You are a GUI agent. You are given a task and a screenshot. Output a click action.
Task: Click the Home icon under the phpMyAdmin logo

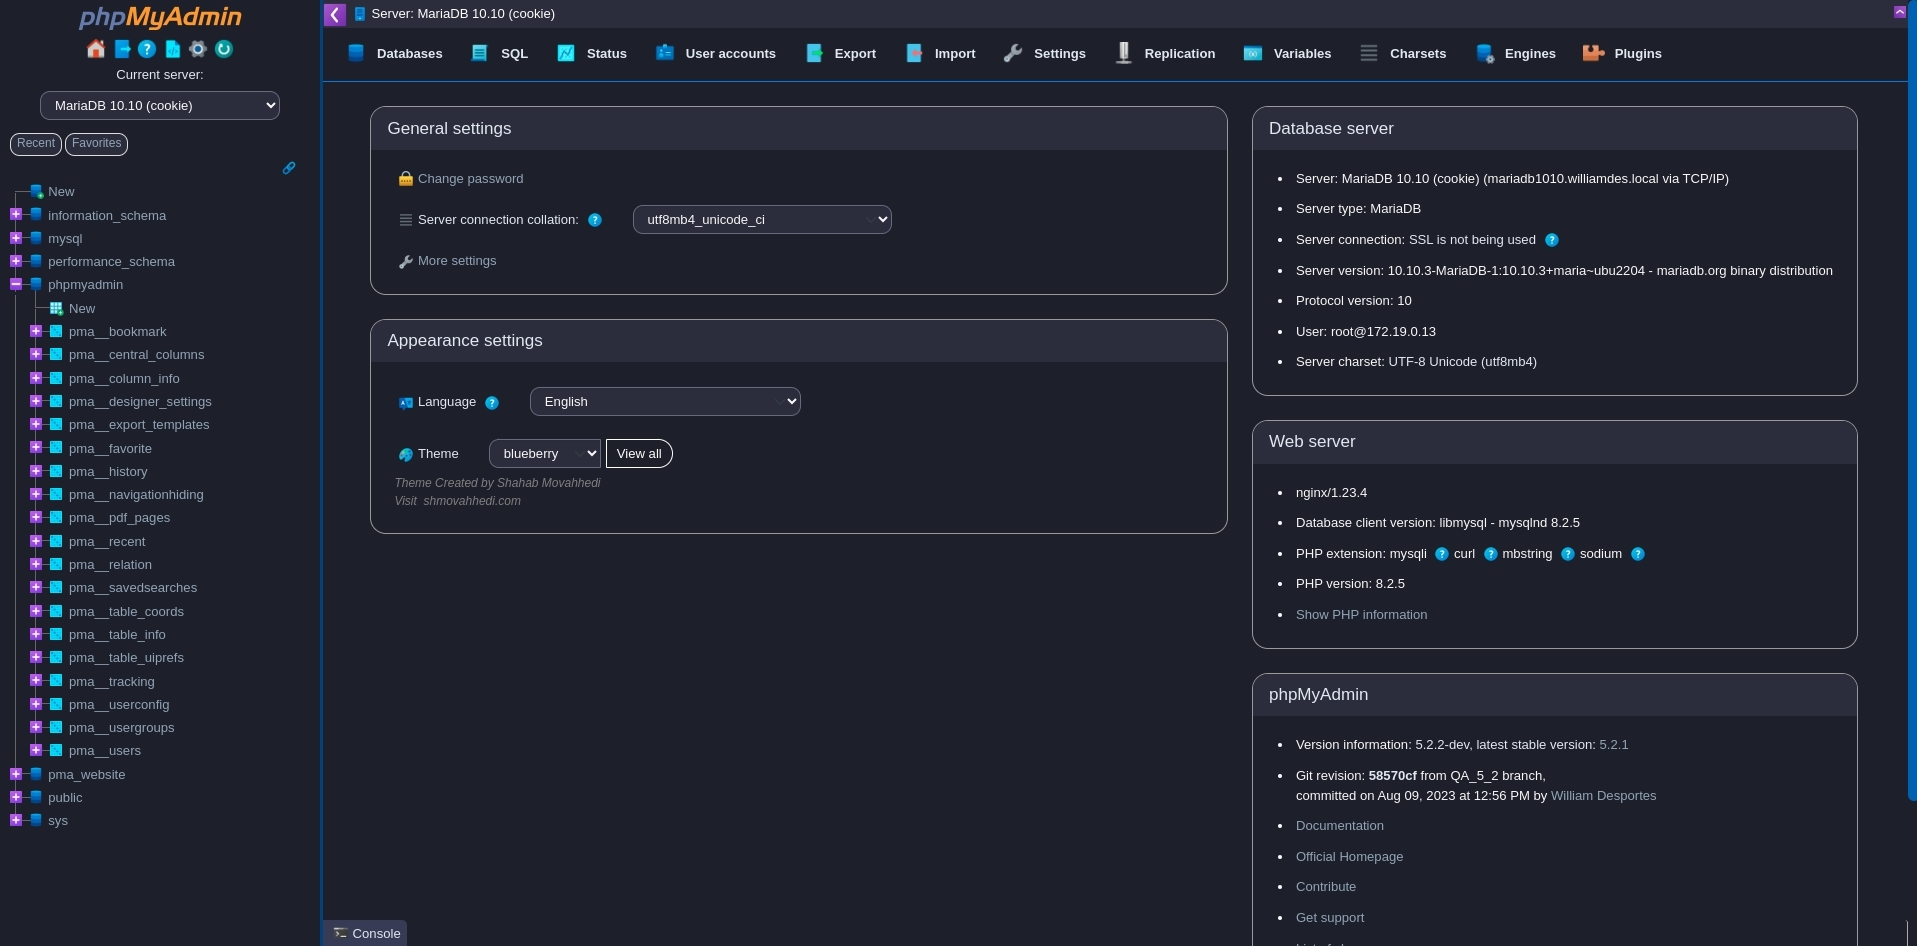[x=96, y=49]
